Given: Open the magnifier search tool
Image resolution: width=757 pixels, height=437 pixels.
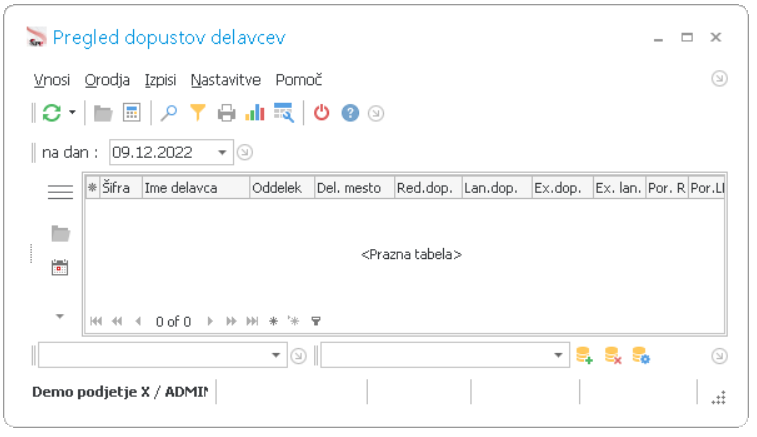Looking at the screenshot, I should click(168, 113).
